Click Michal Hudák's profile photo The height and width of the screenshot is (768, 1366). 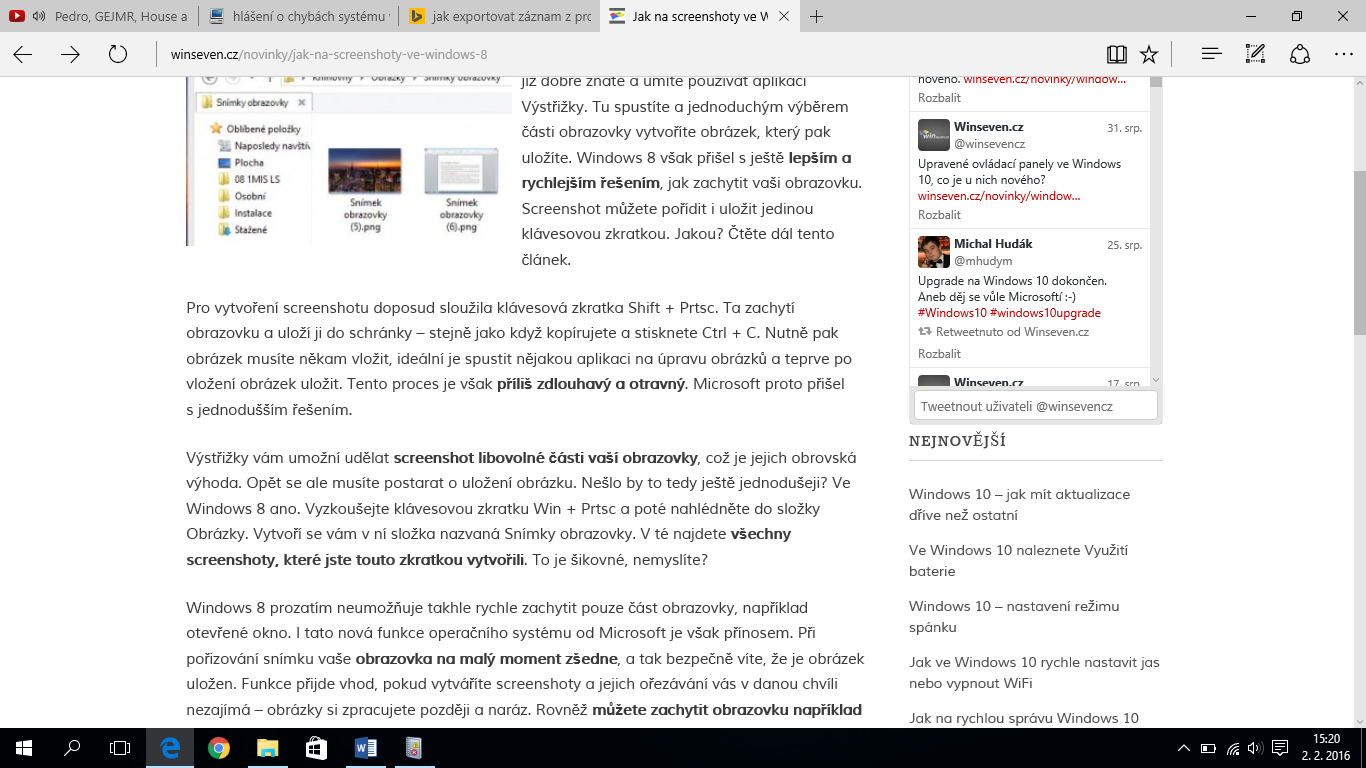click(x=933, y=252)
